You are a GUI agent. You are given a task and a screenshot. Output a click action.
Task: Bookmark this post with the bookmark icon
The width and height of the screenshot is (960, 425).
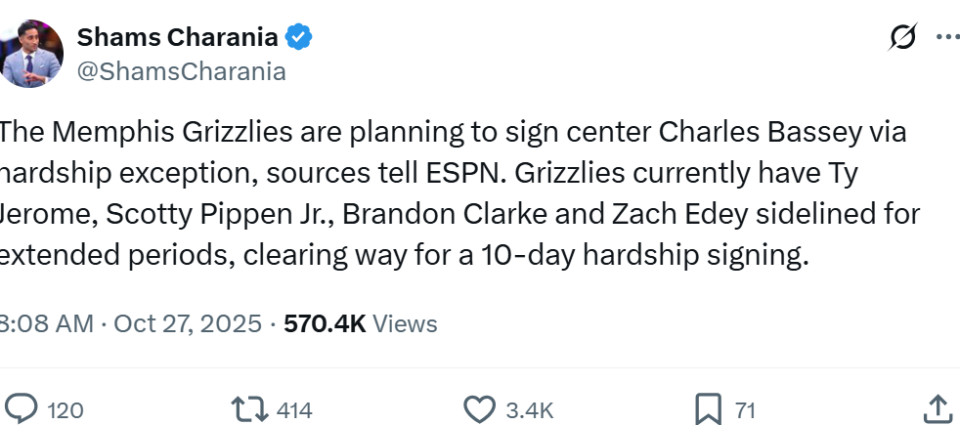click(708, 408)
